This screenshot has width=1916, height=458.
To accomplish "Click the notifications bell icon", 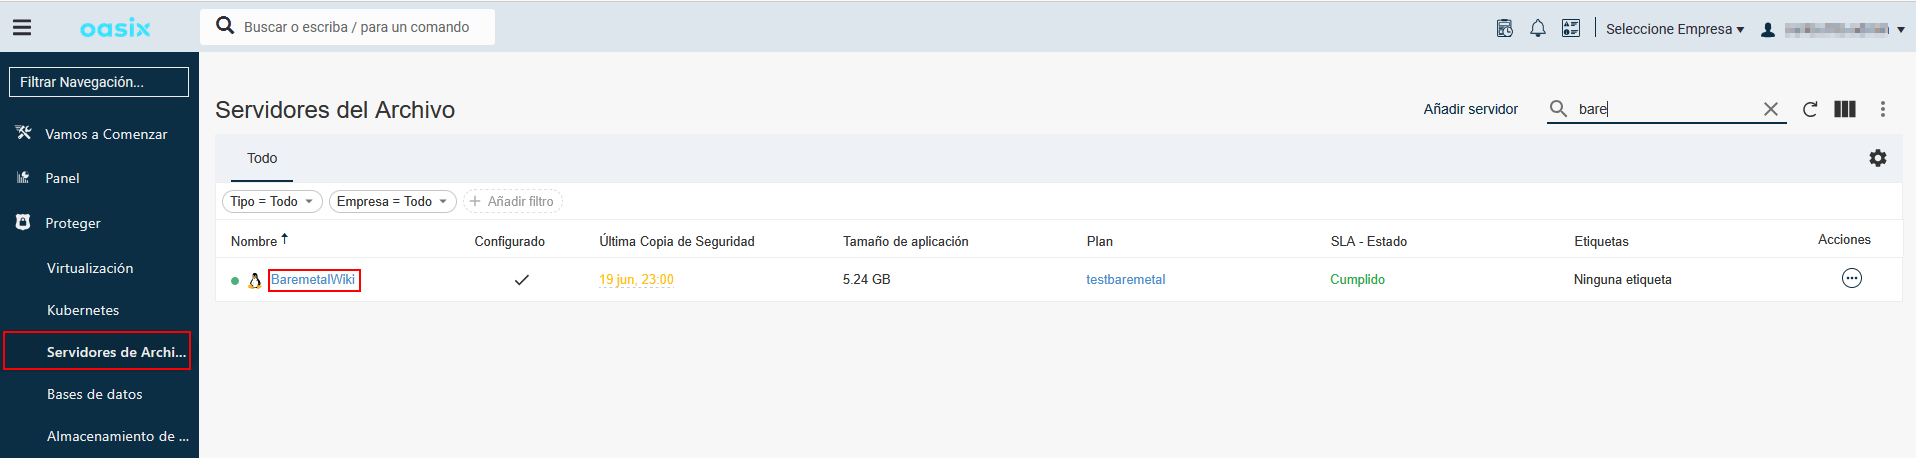I will (1538, 29).
